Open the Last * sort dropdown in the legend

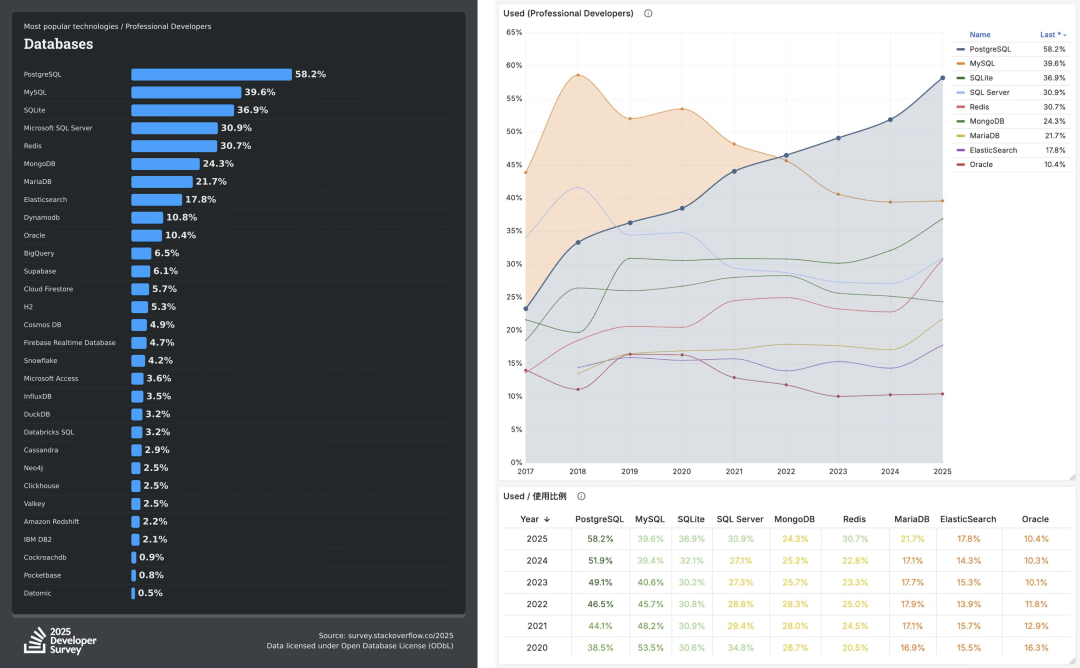tap(1053, 34)
